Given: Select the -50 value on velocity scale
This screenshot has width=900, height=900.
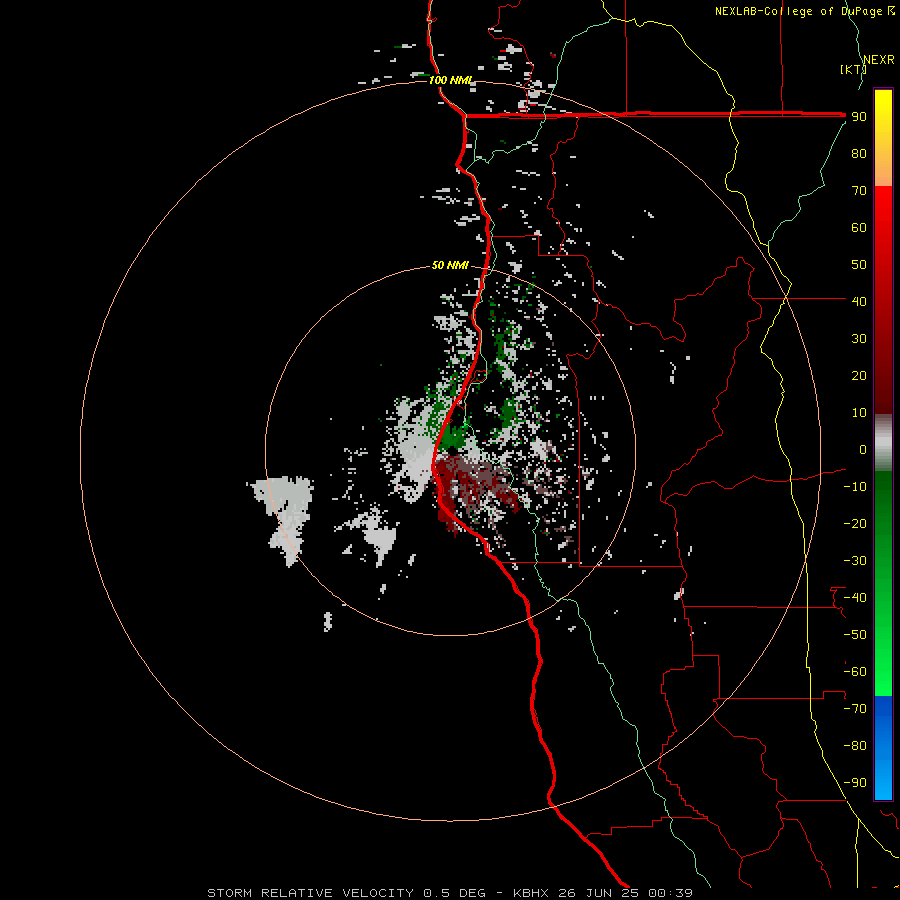Looking at the screenshot, I should click(x=855, y=635).
